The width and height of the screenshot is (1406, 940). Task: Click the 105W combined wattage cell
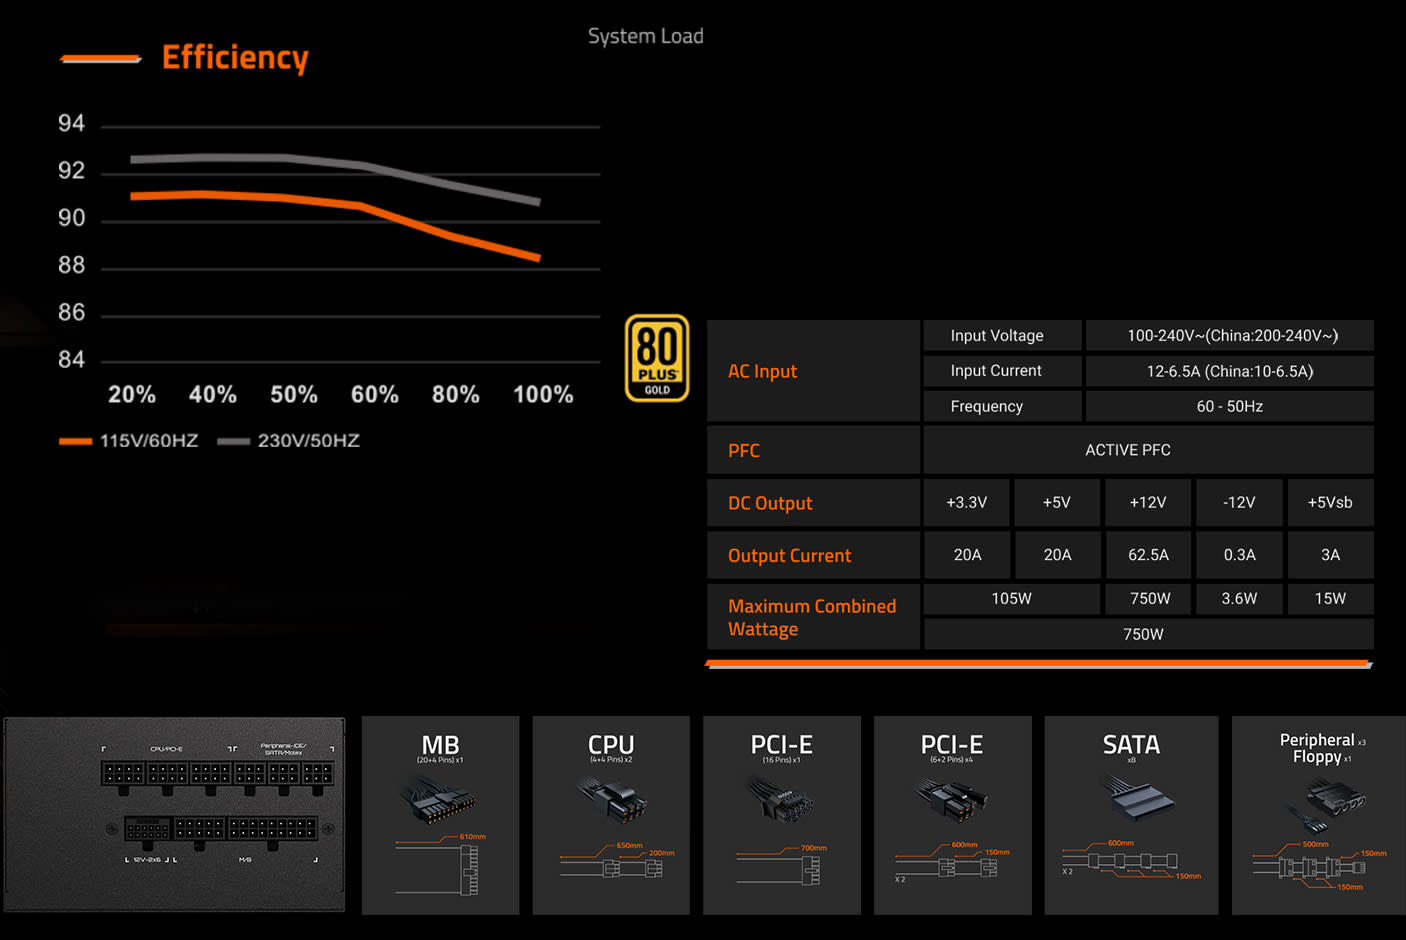(1012, 599)
